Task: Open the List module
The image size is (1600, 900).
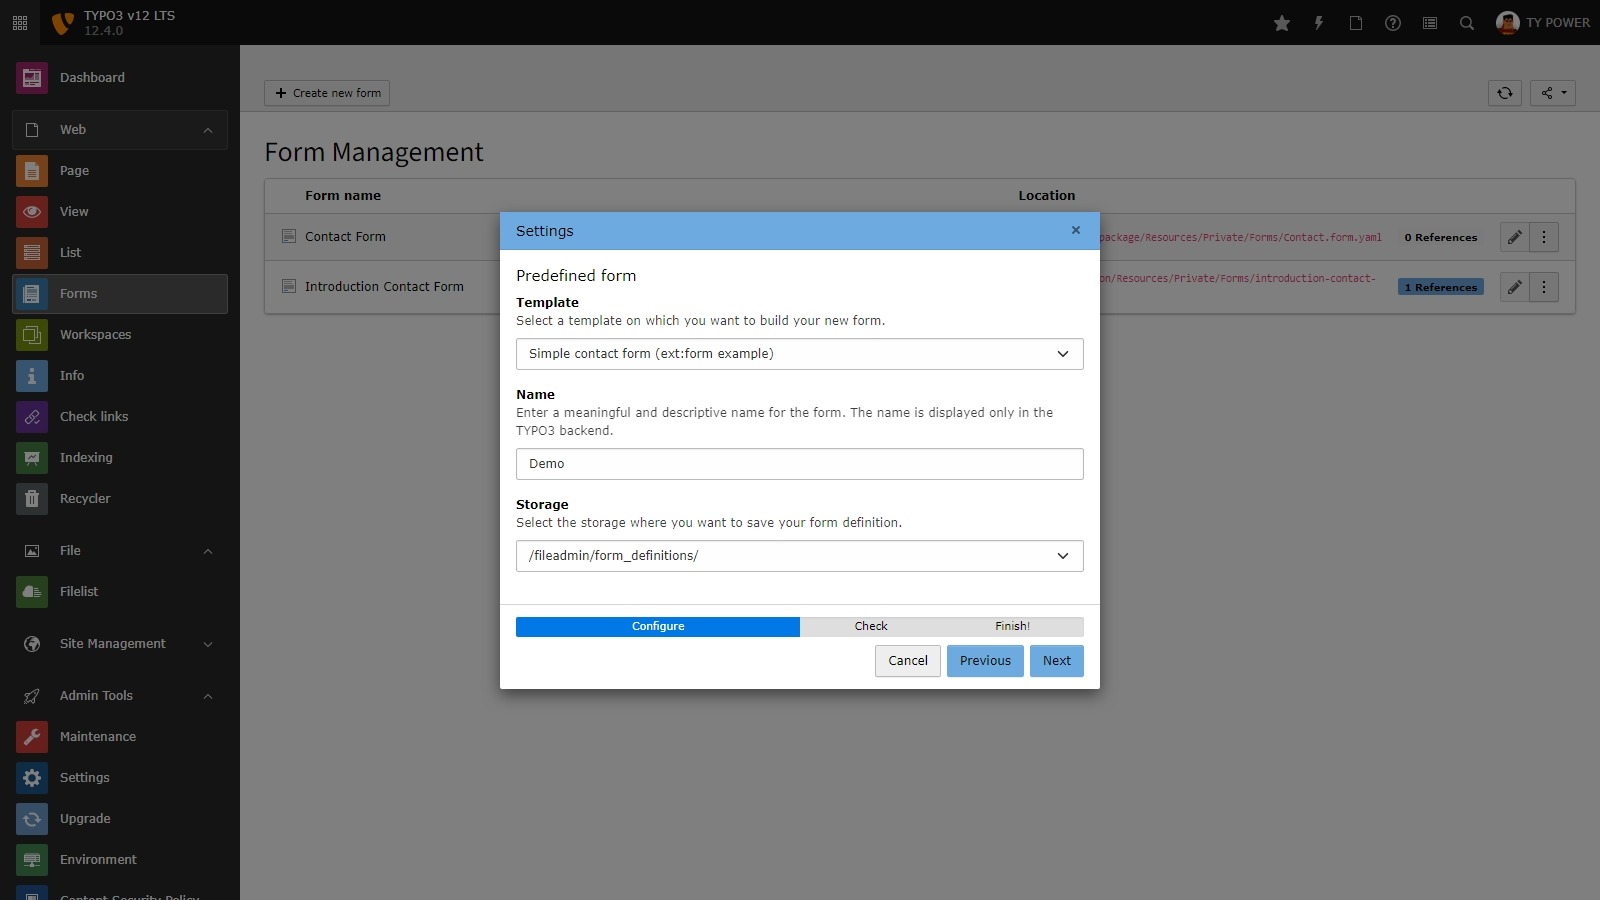Action: 120,252
